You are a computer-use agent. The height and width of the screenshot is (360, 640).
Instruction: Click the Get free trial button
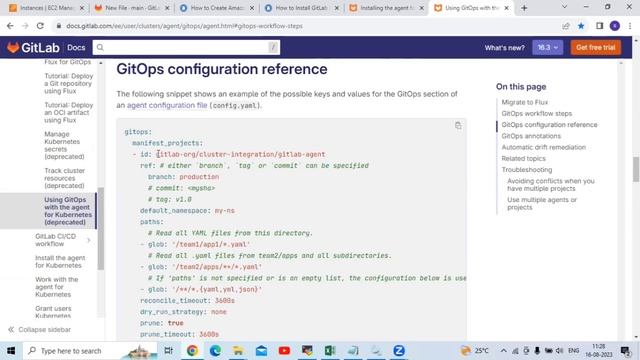596,47
